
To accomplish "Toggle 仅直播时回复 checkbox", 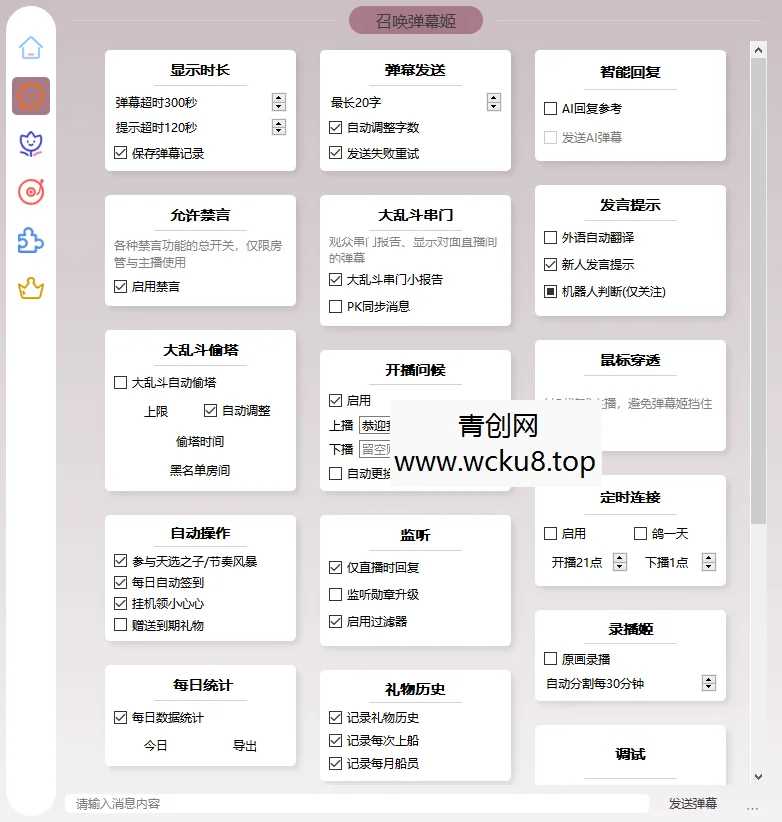I will [335, 567].
